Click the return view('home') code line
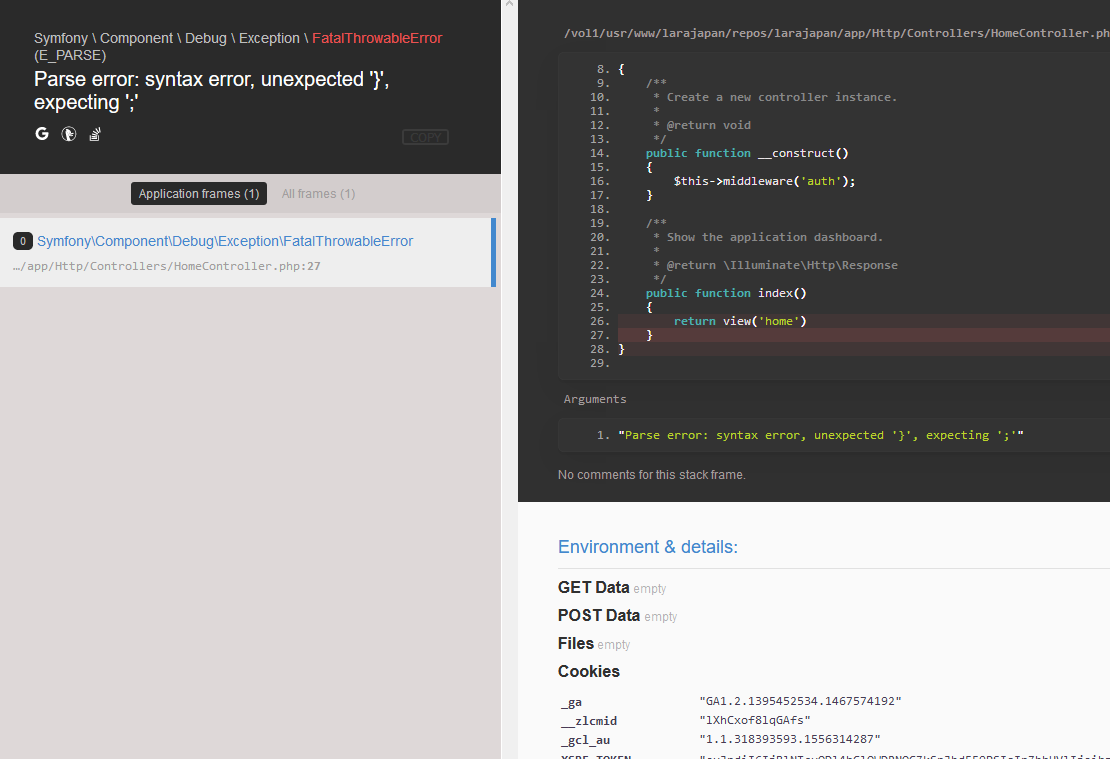1110x759 pixels. 739,321
